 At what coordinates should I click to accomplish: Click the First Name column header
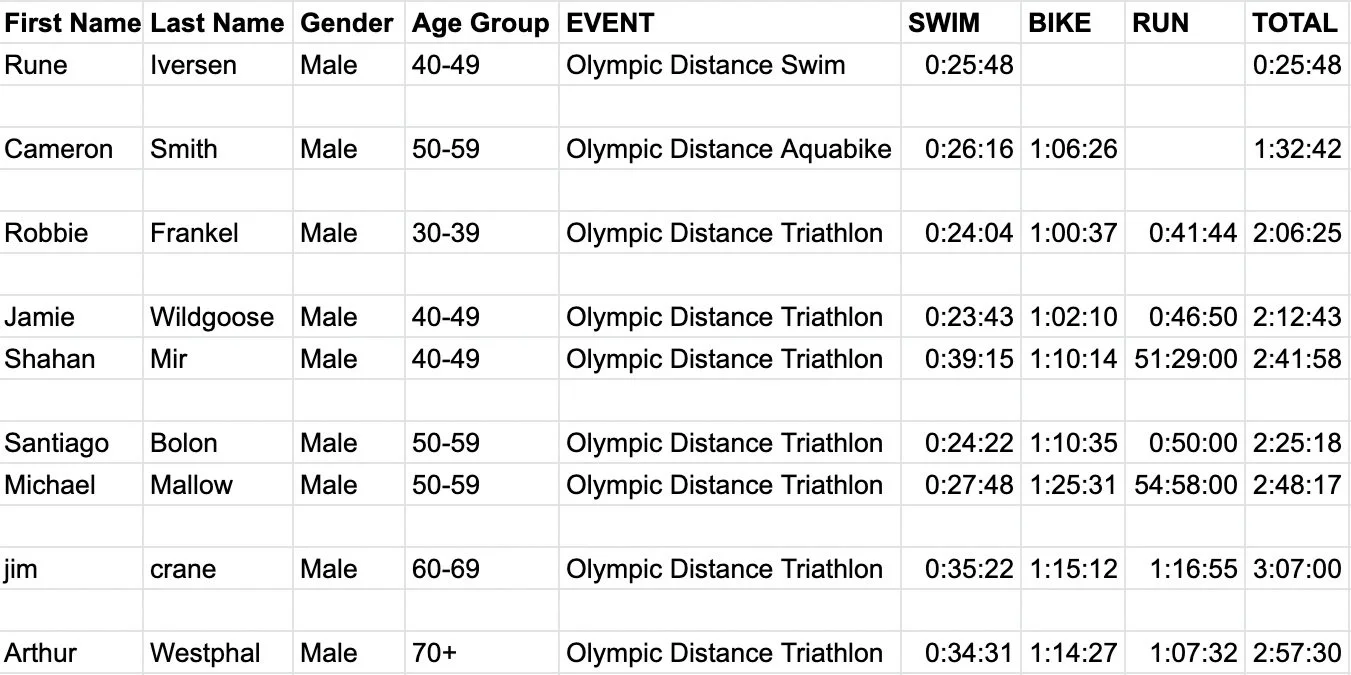point(72,23)
